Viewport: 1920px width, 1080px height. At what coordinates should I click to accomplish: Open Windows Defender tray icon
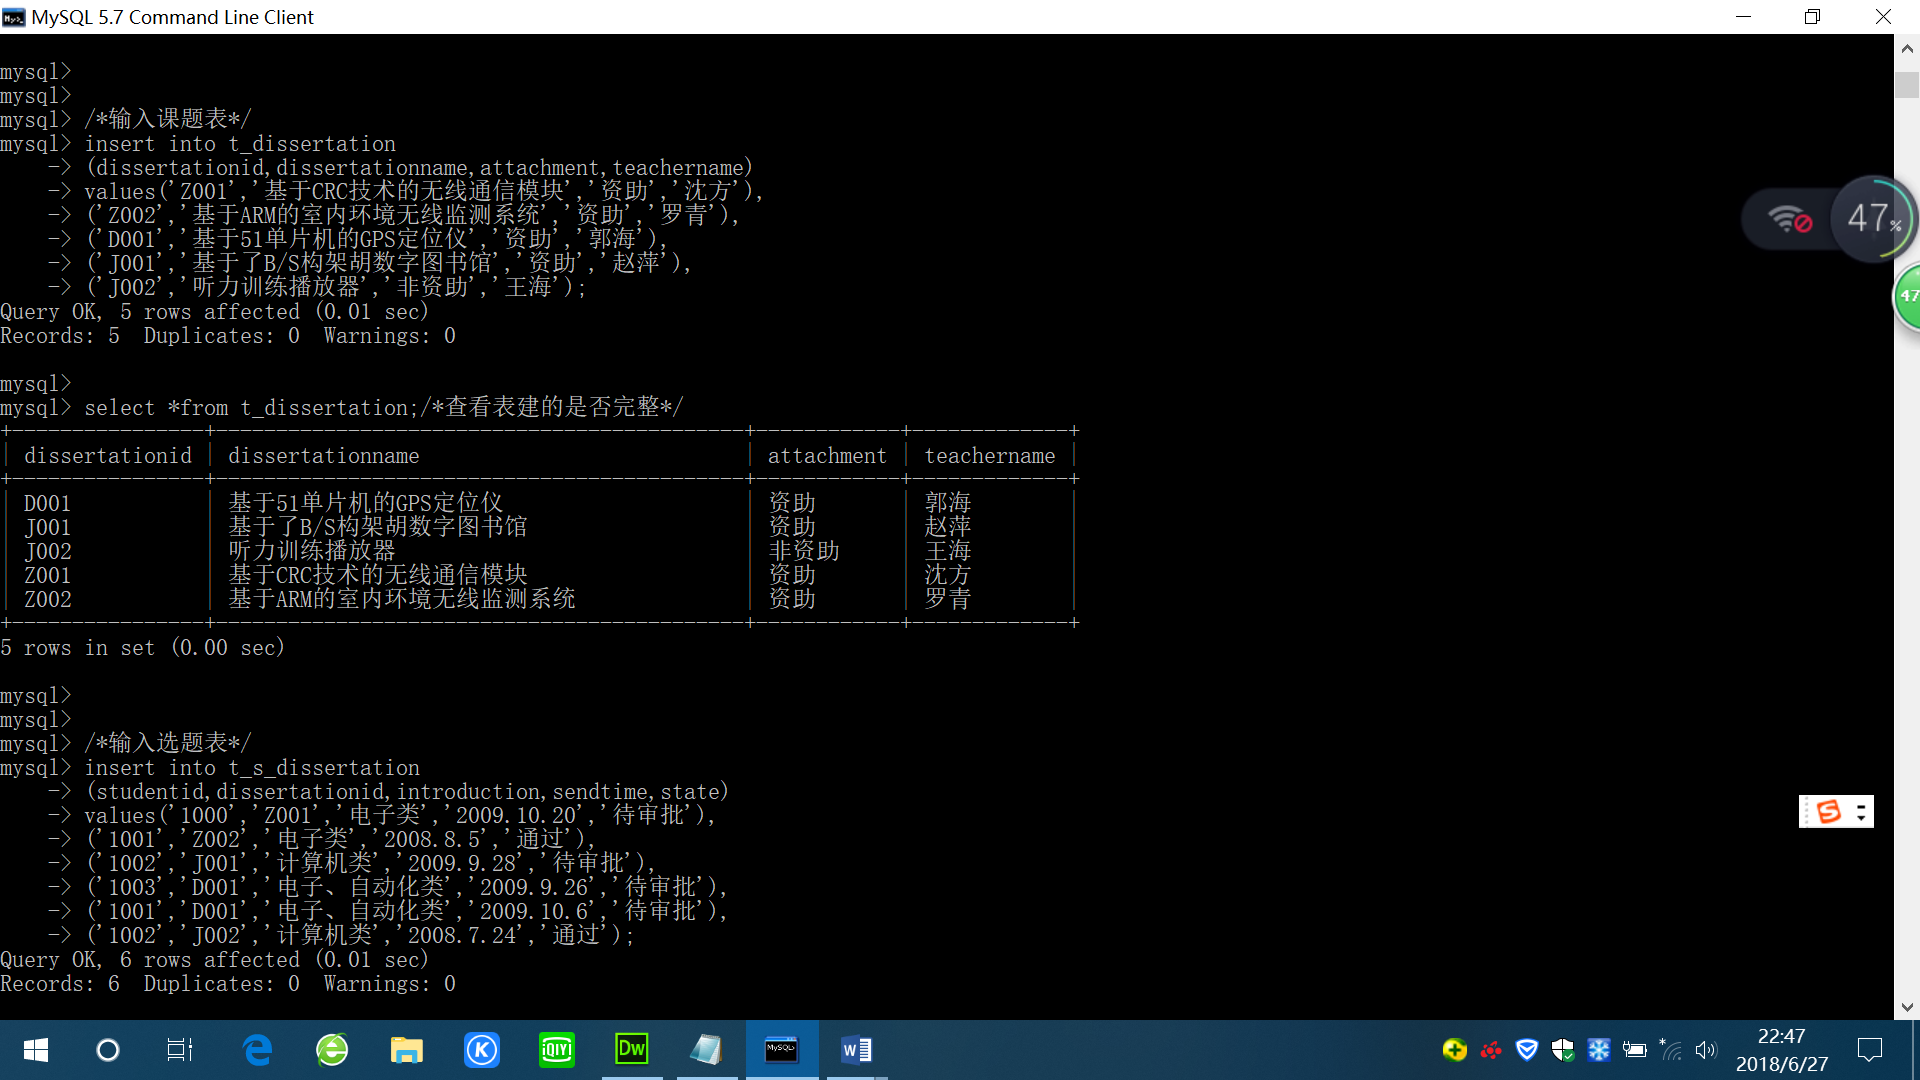point(1563,1050)
